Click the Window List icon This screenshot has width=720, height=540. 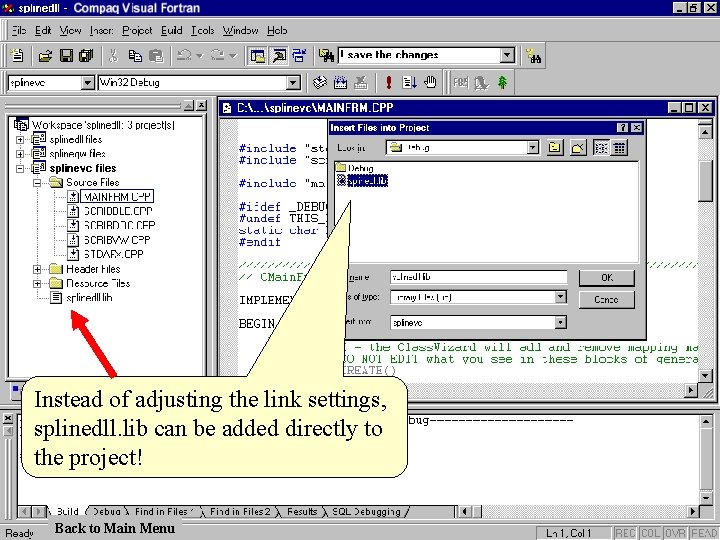point(299,56)
